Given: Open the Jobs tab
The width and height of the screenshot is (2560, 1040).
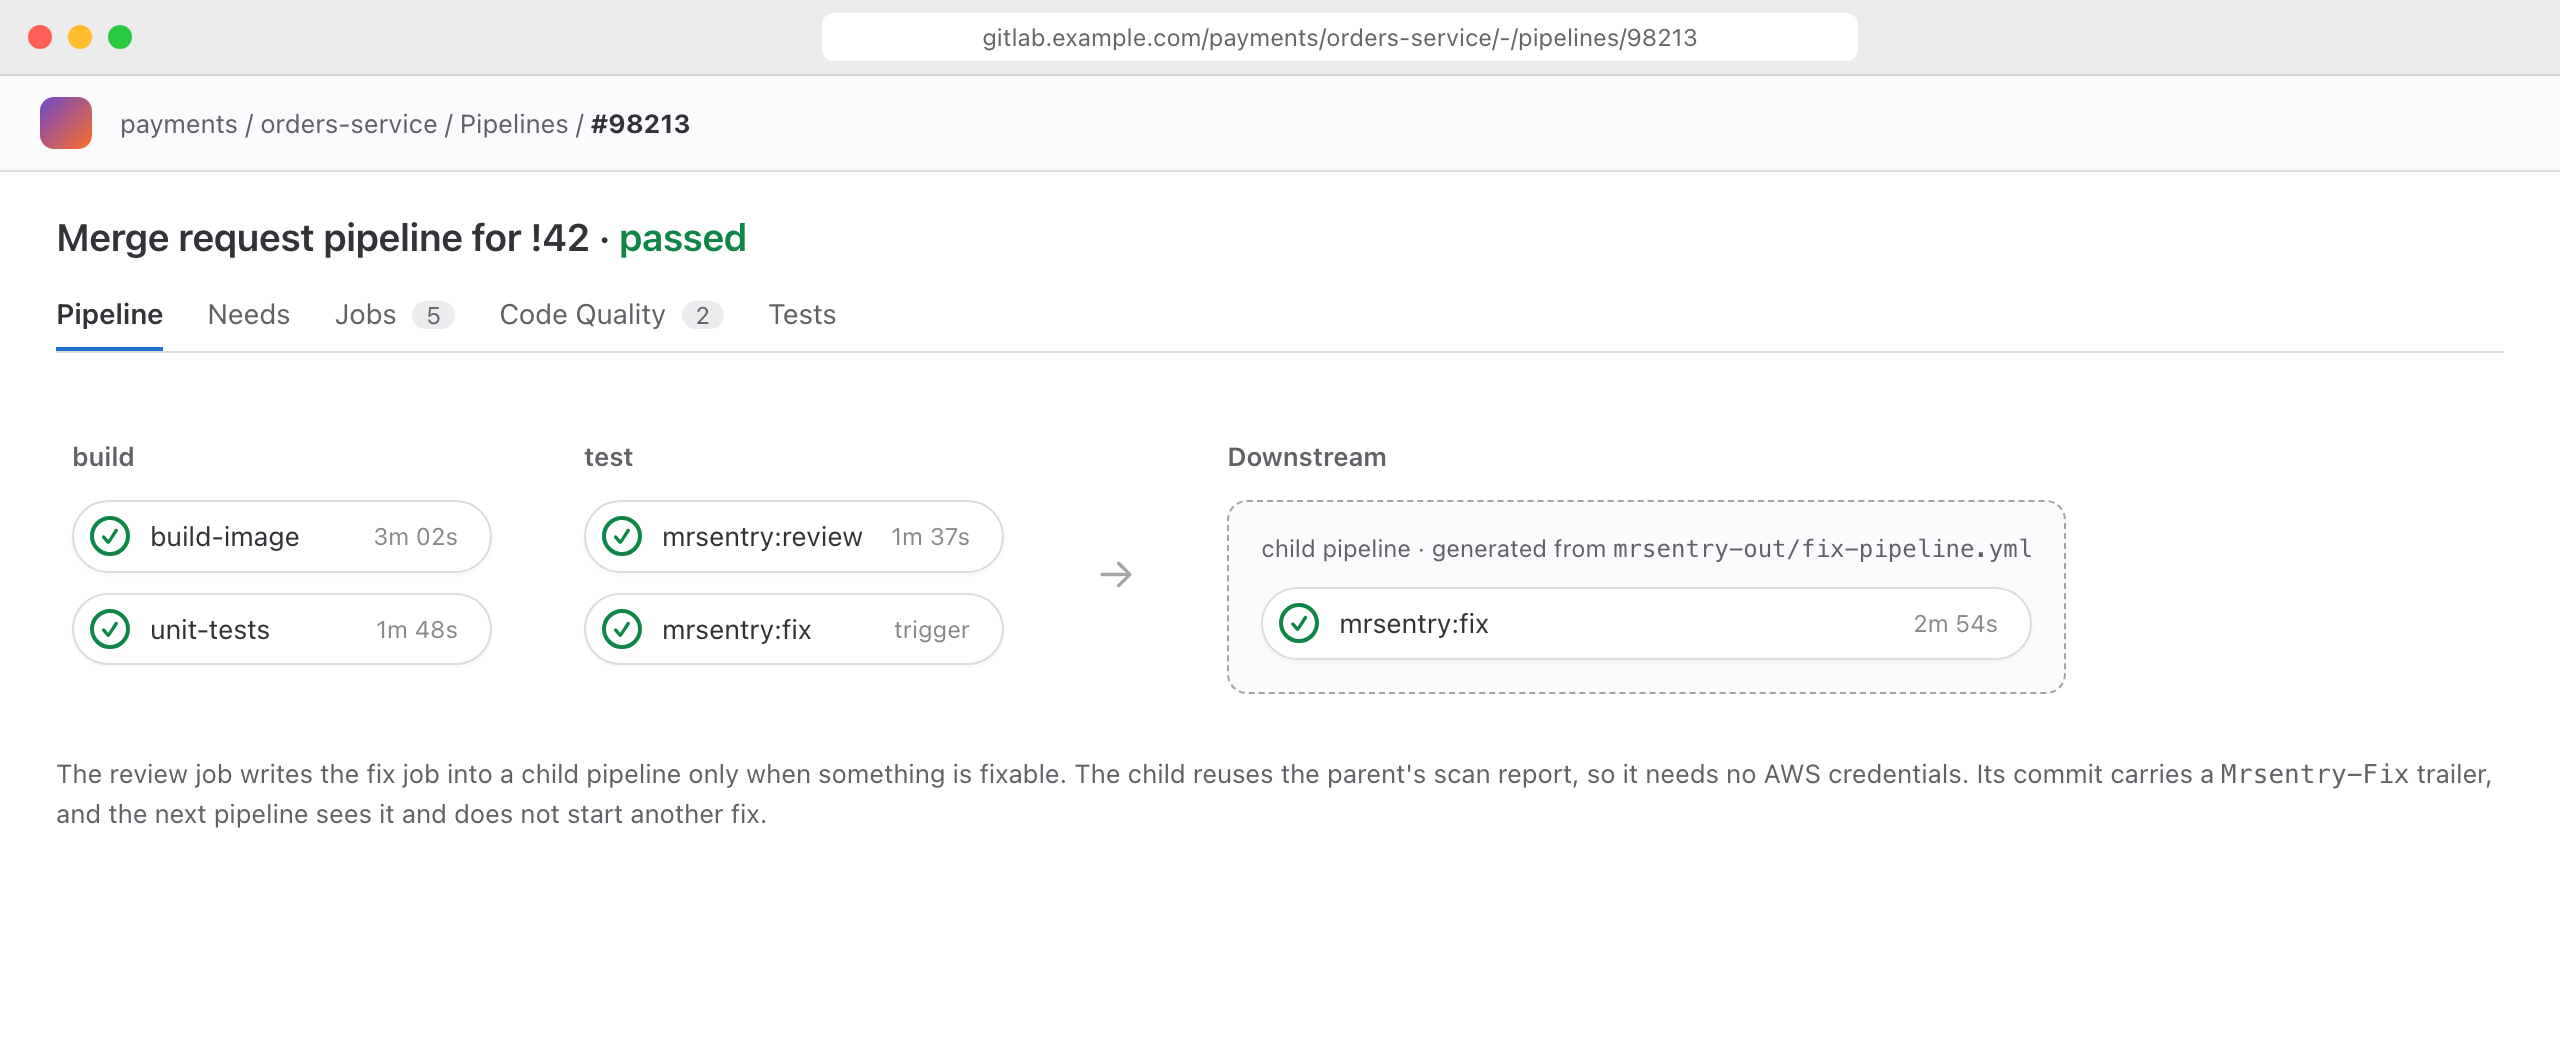Looking at the screenshot, I should 394,314.
